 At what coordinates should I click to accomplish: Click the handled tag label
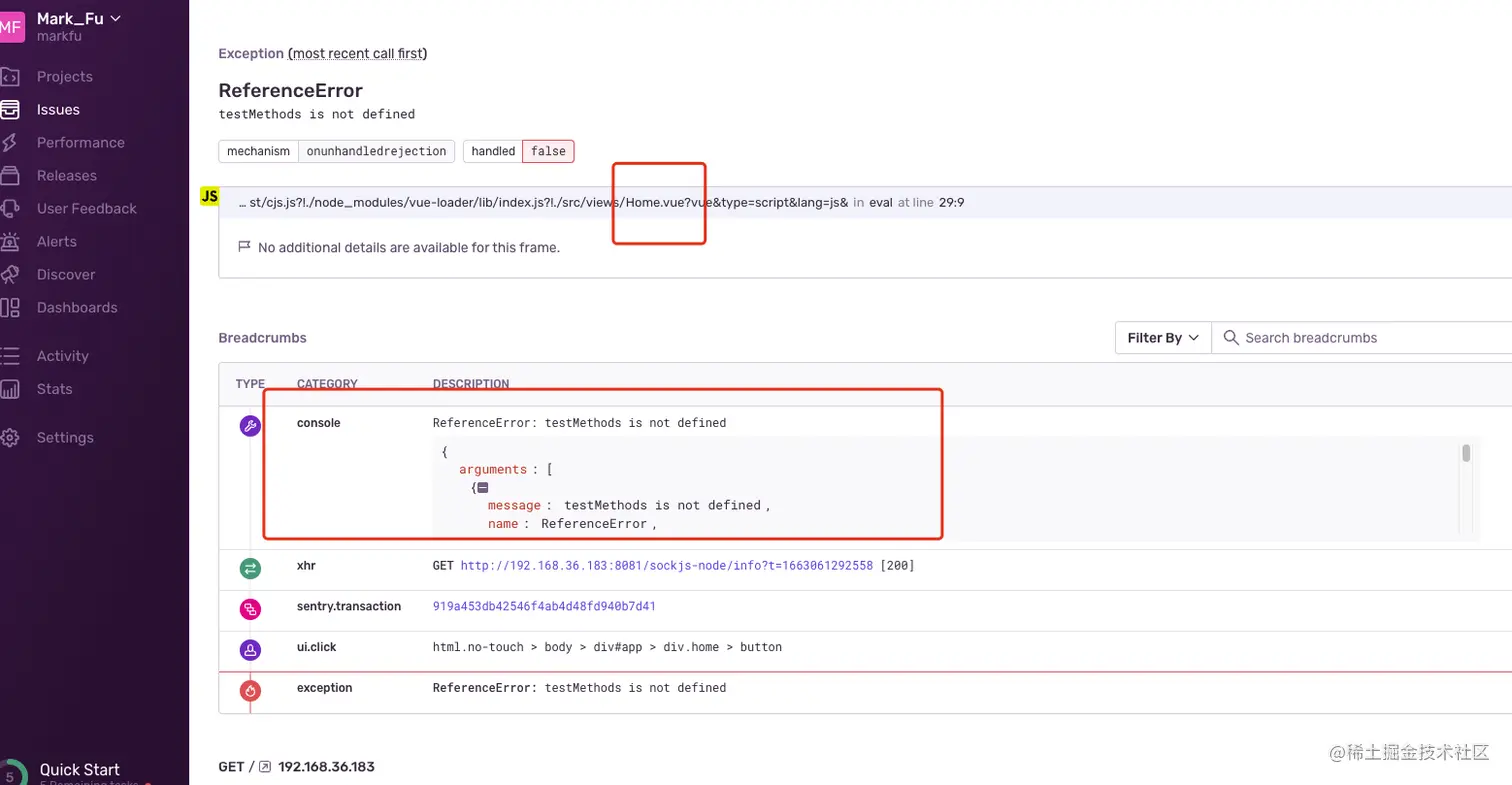tap(493, 151)
